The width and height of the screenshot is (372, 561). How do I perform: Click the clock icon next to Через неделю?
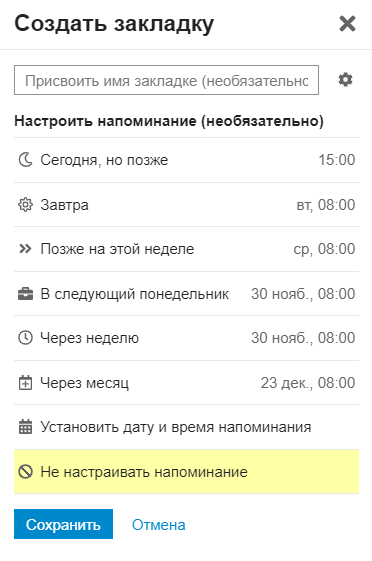(25, 338)
